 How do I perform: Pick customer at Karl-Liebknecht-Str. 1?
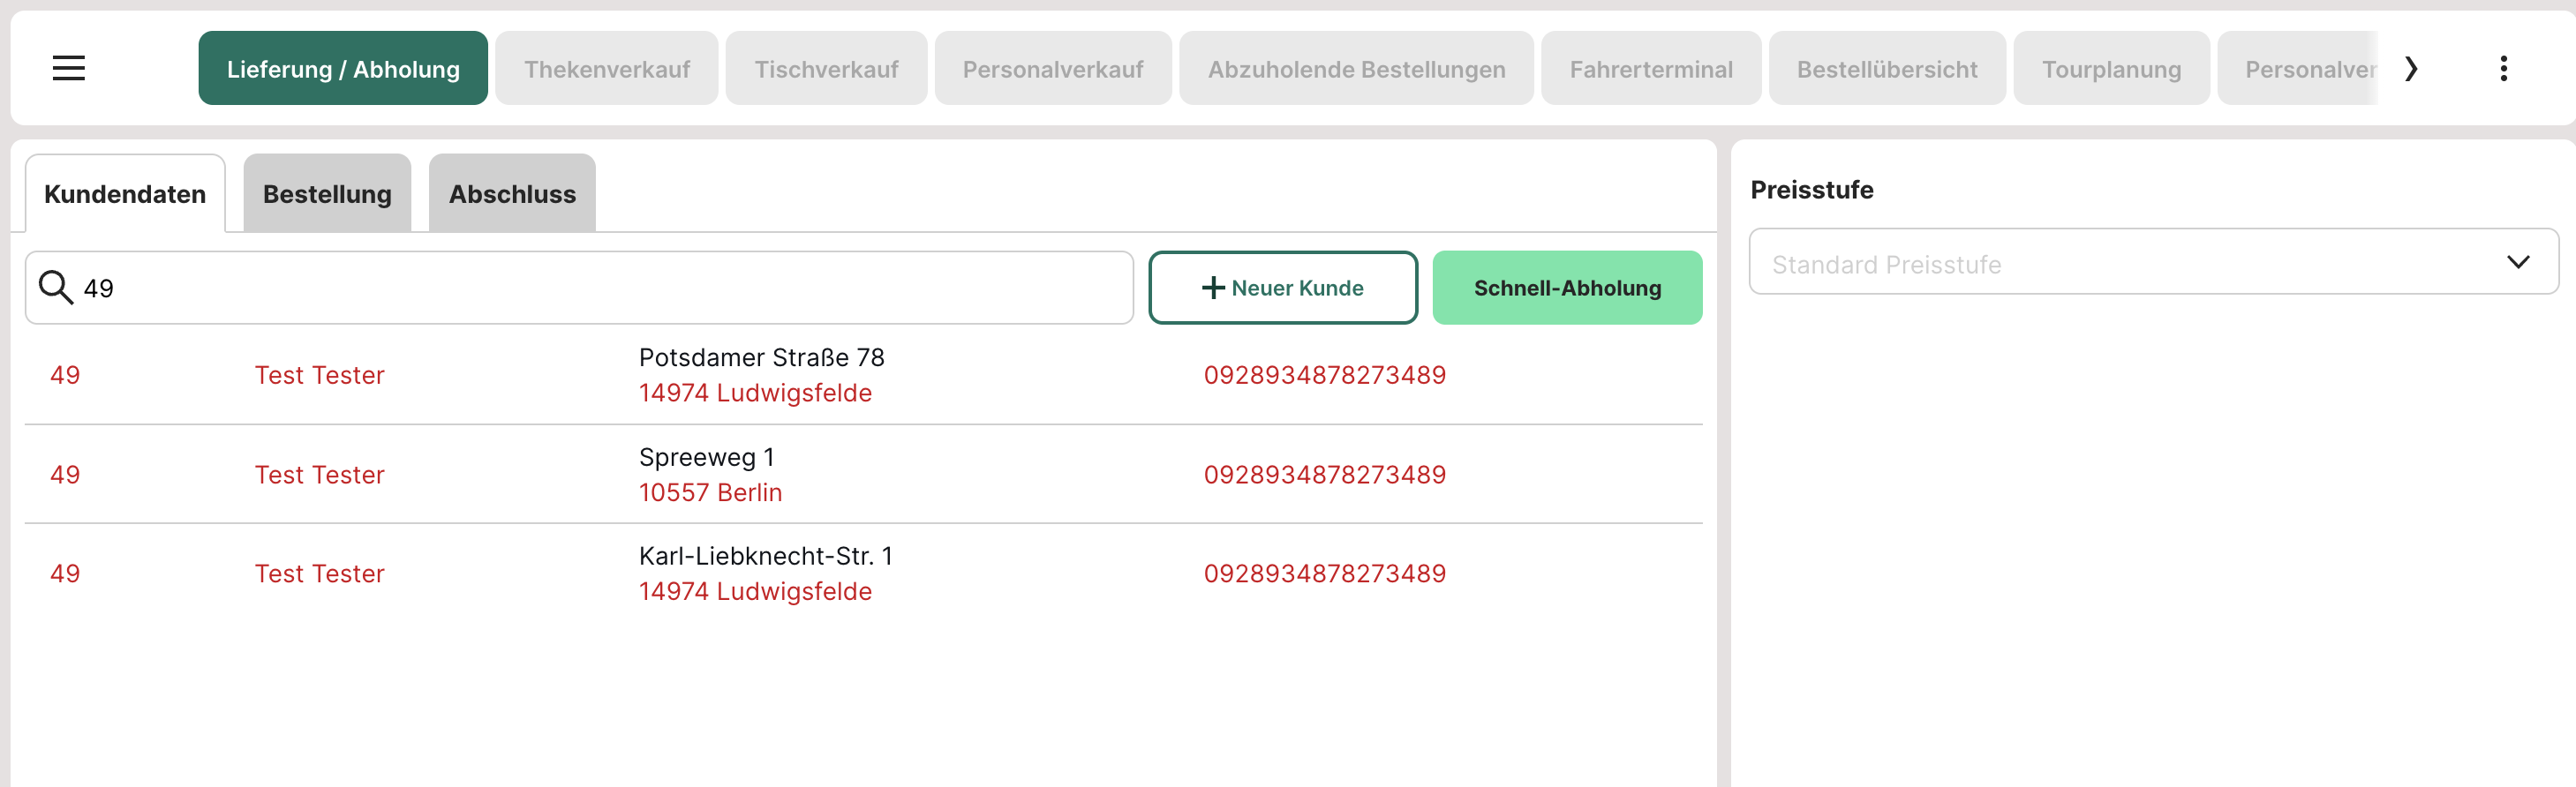coord(765,573)
